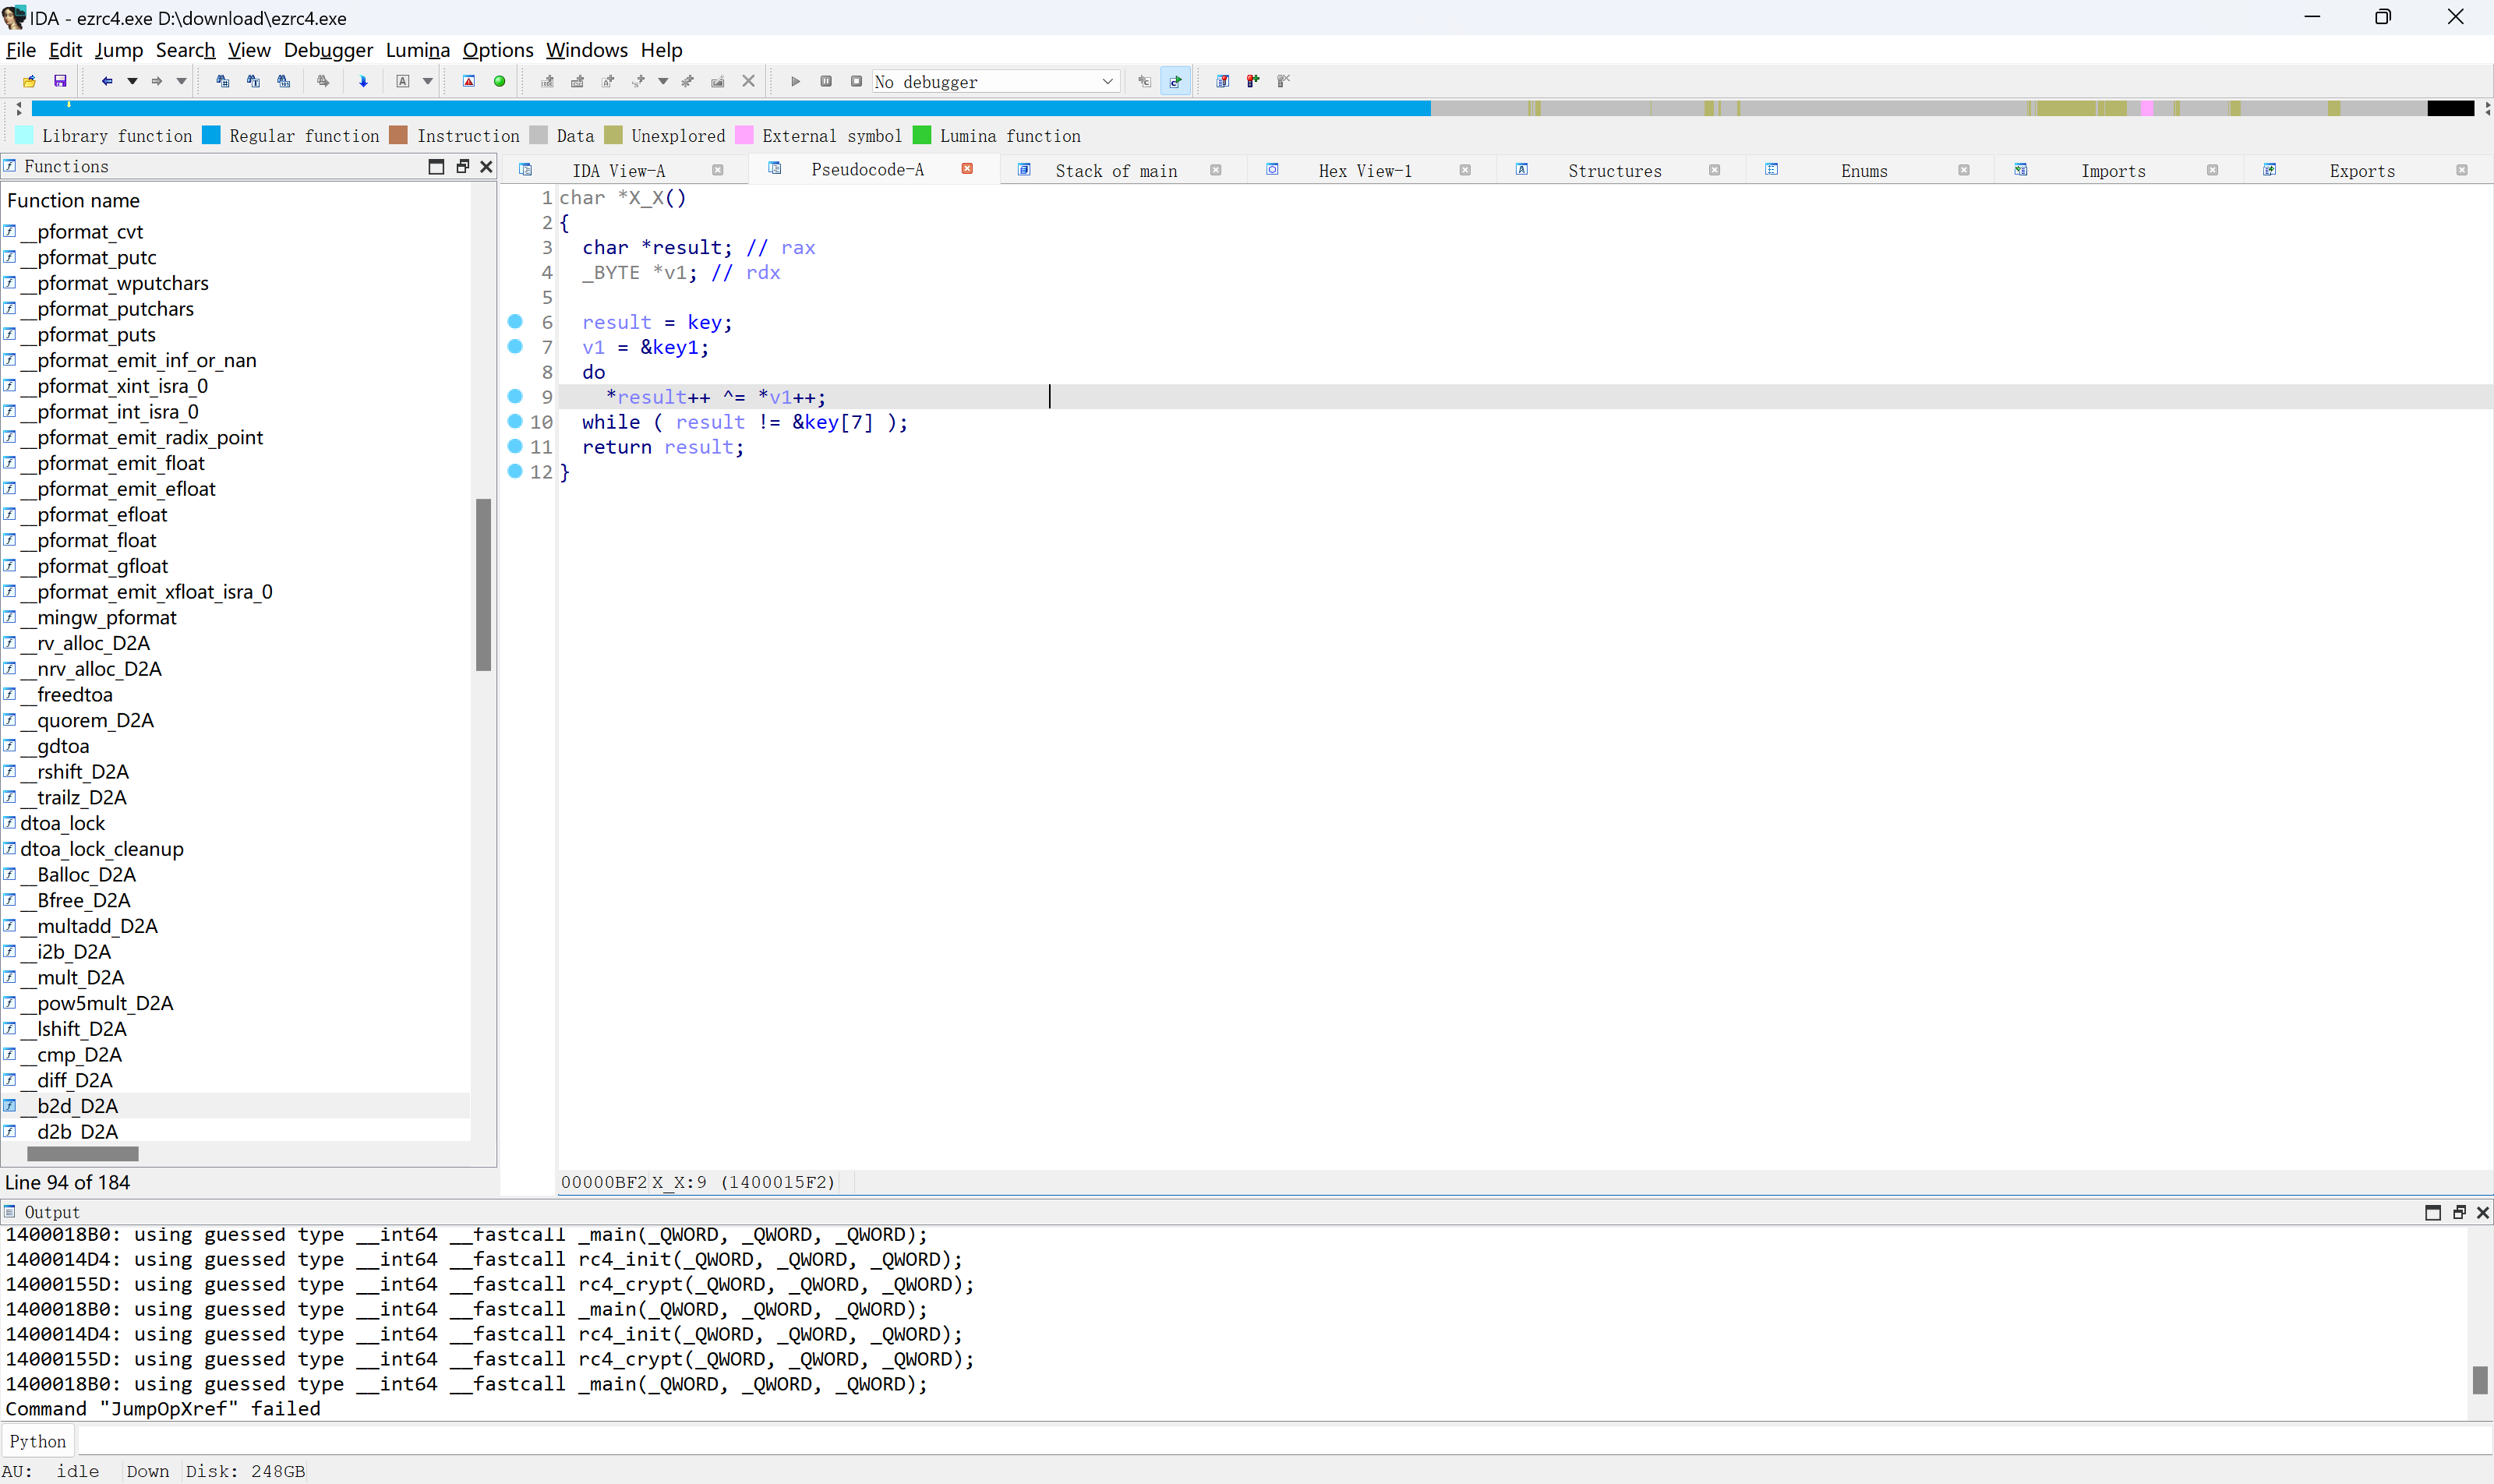Open the No debugger selection dropdown
This screenshot has width=2494, height=1484.
[x=1107, y=81]
